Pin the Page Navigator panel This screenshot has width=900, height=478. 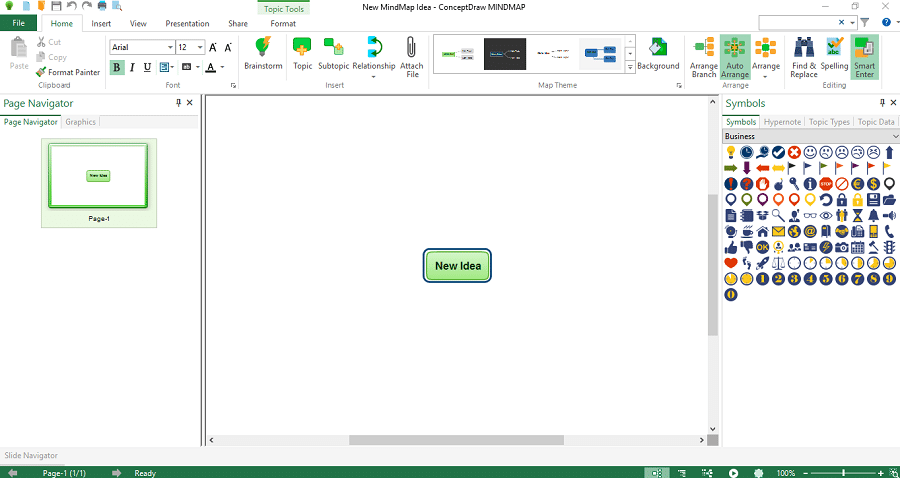178,103
